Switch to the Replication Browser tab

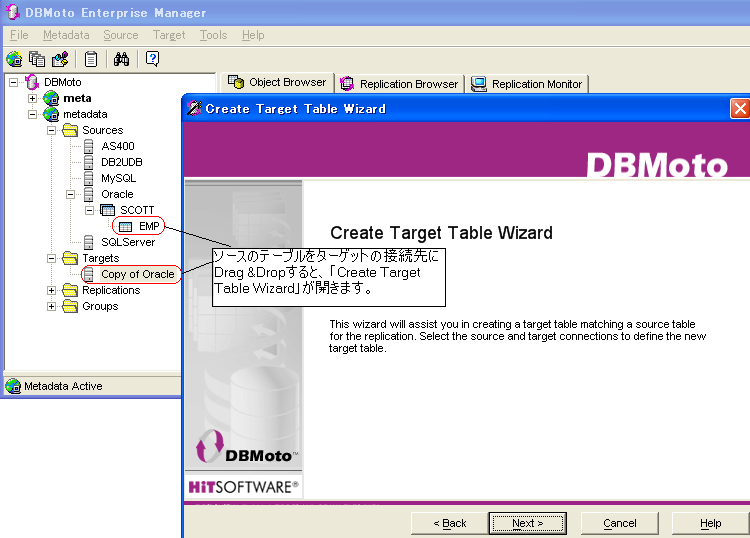[x=399, y=84]
